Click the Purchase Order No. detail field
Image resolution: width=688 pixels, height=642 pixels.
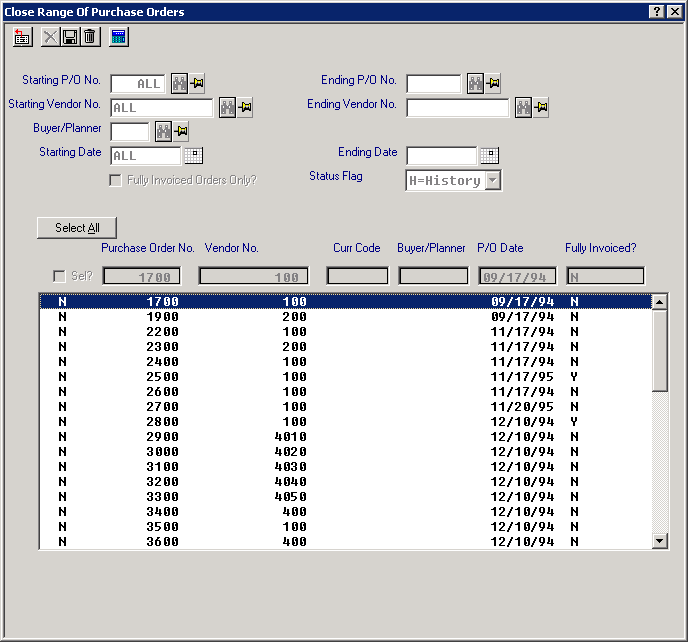[x=142, y=276]
